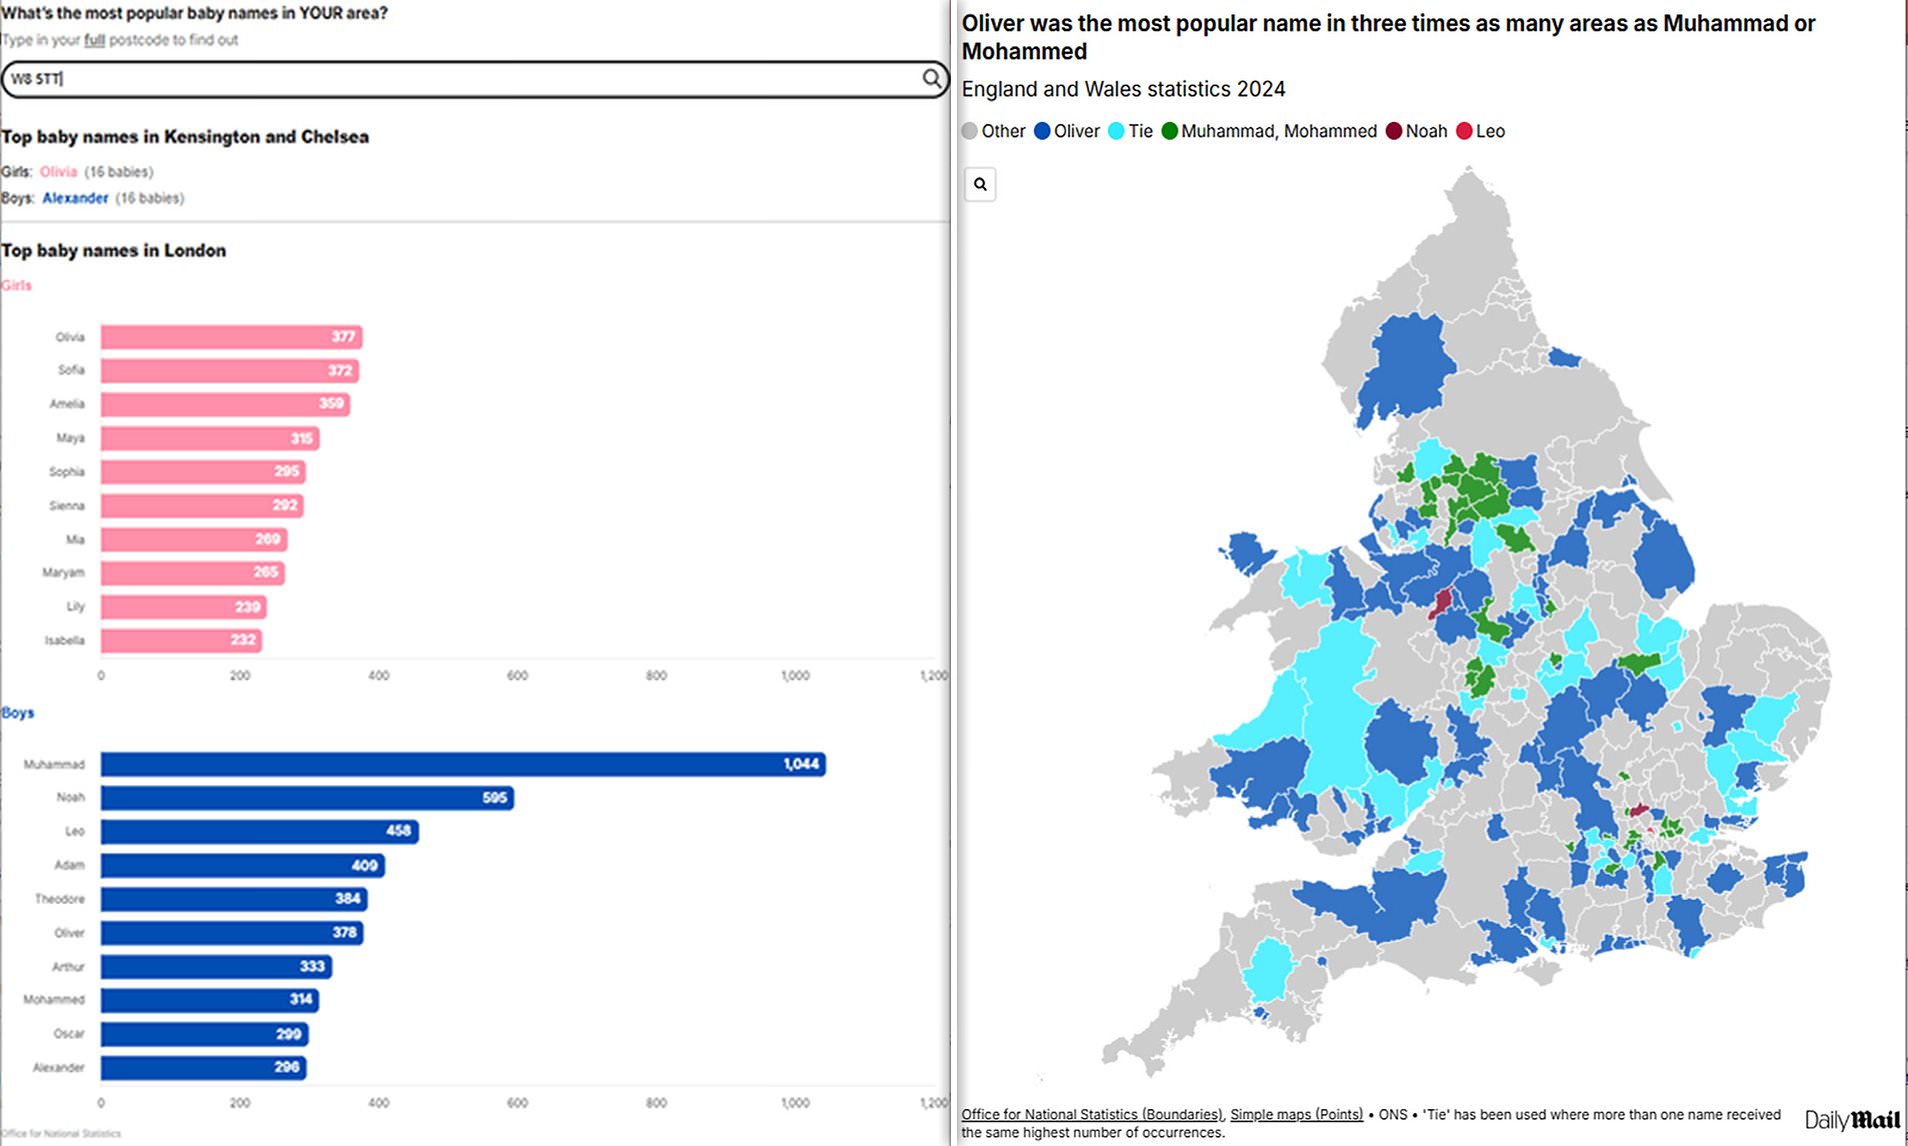The height and width of the screenshot is (1146, 1908).
Task: Open the Simple maps Points link
Action: tap(1295, 1114)
